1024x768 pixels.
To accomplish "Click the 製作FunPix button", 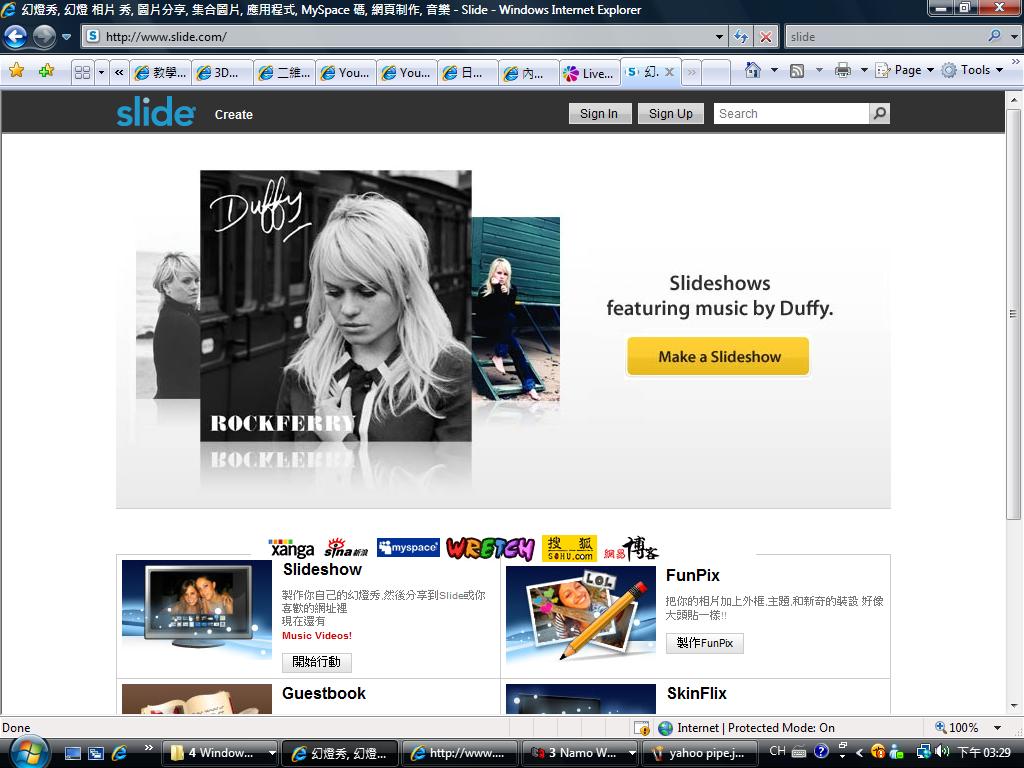I will coord(705,643).
